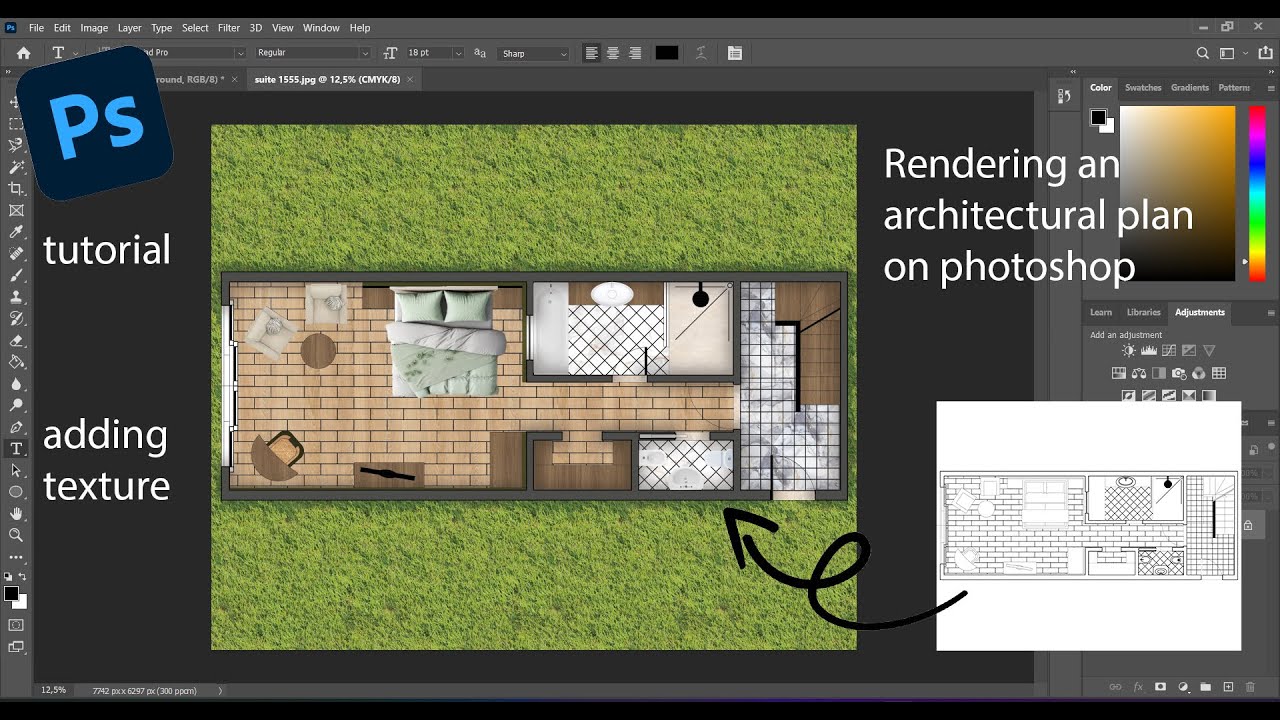Toggle right align text
This screenshot has height=720, width=1280.
635,53
